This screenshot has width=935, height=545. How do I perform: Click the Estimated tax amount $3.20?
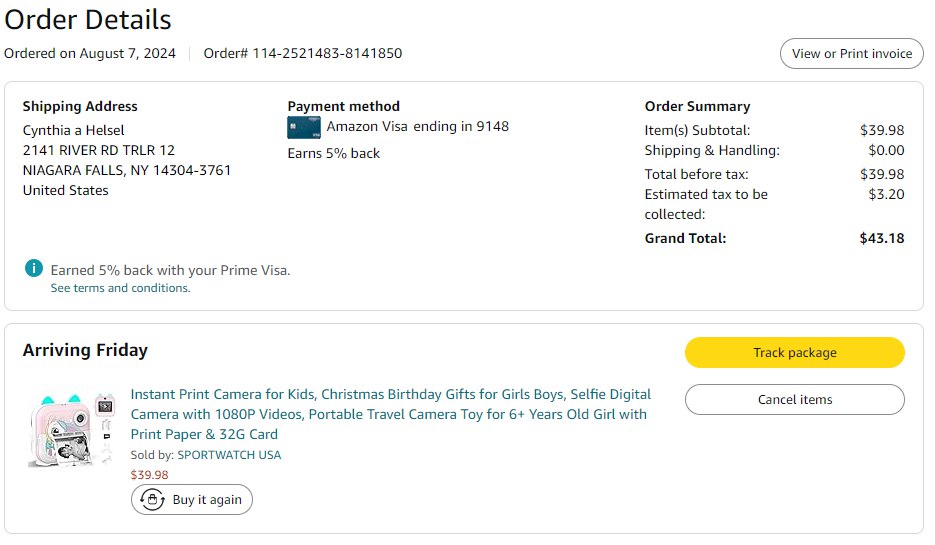886,194
